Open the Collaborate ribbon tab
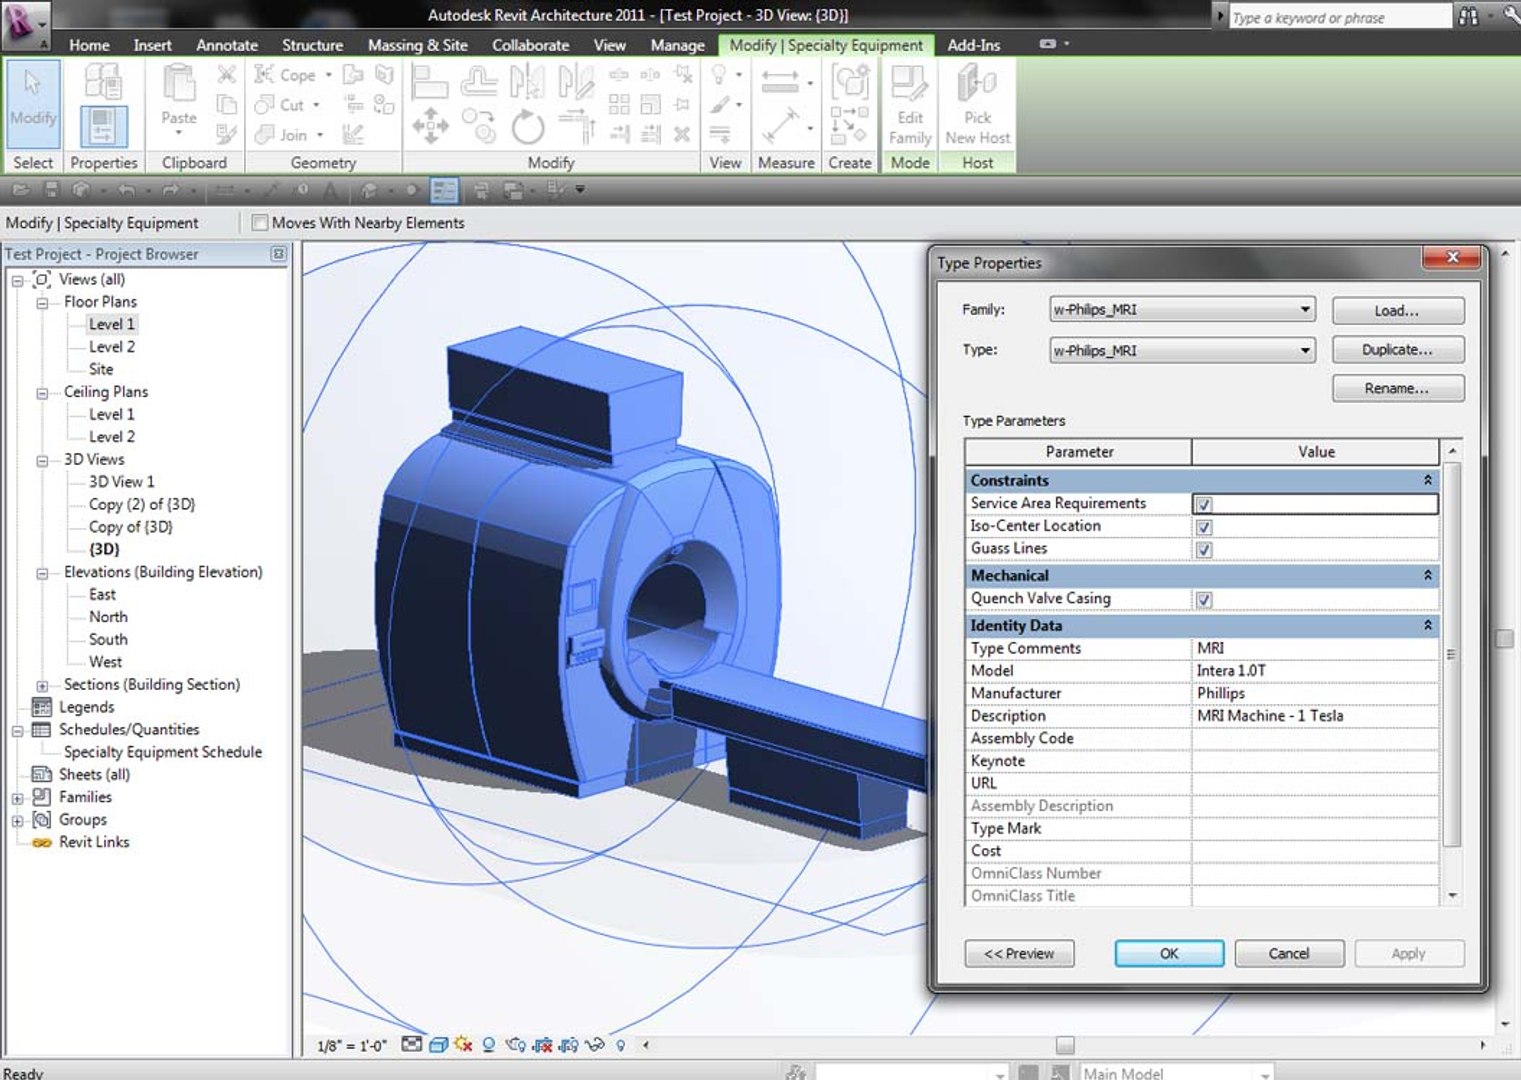The width and height of the screenshot is (1521, 1080). tap(530, 45)
